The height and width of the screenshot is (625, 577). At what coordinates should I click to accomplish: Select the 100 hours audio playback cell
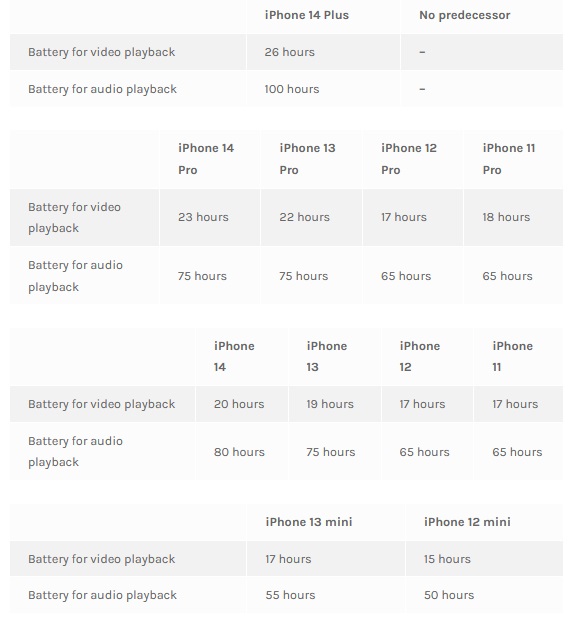292,89
